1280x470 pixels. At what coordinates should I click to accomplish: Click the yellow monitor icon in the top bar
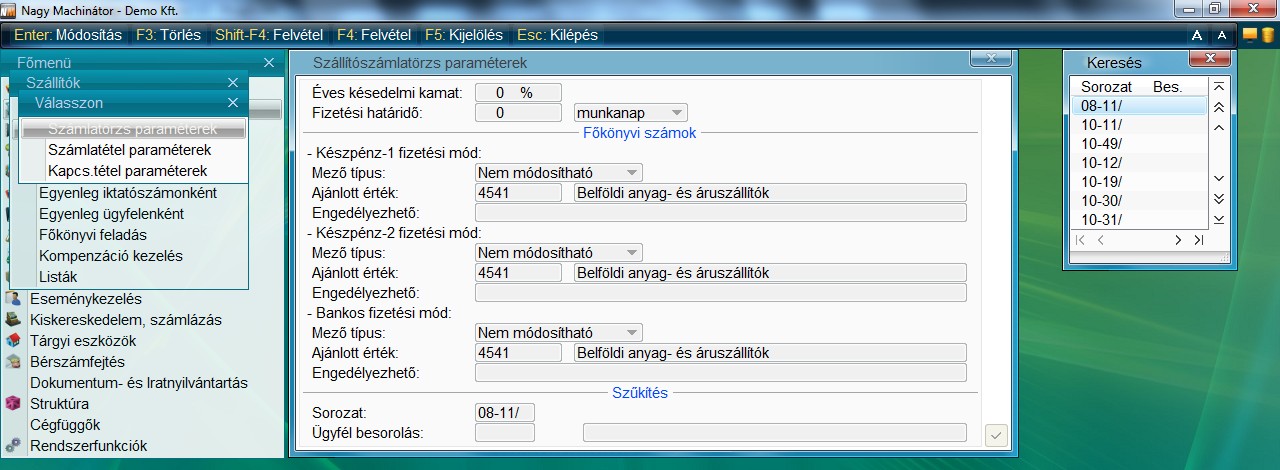1250,35
